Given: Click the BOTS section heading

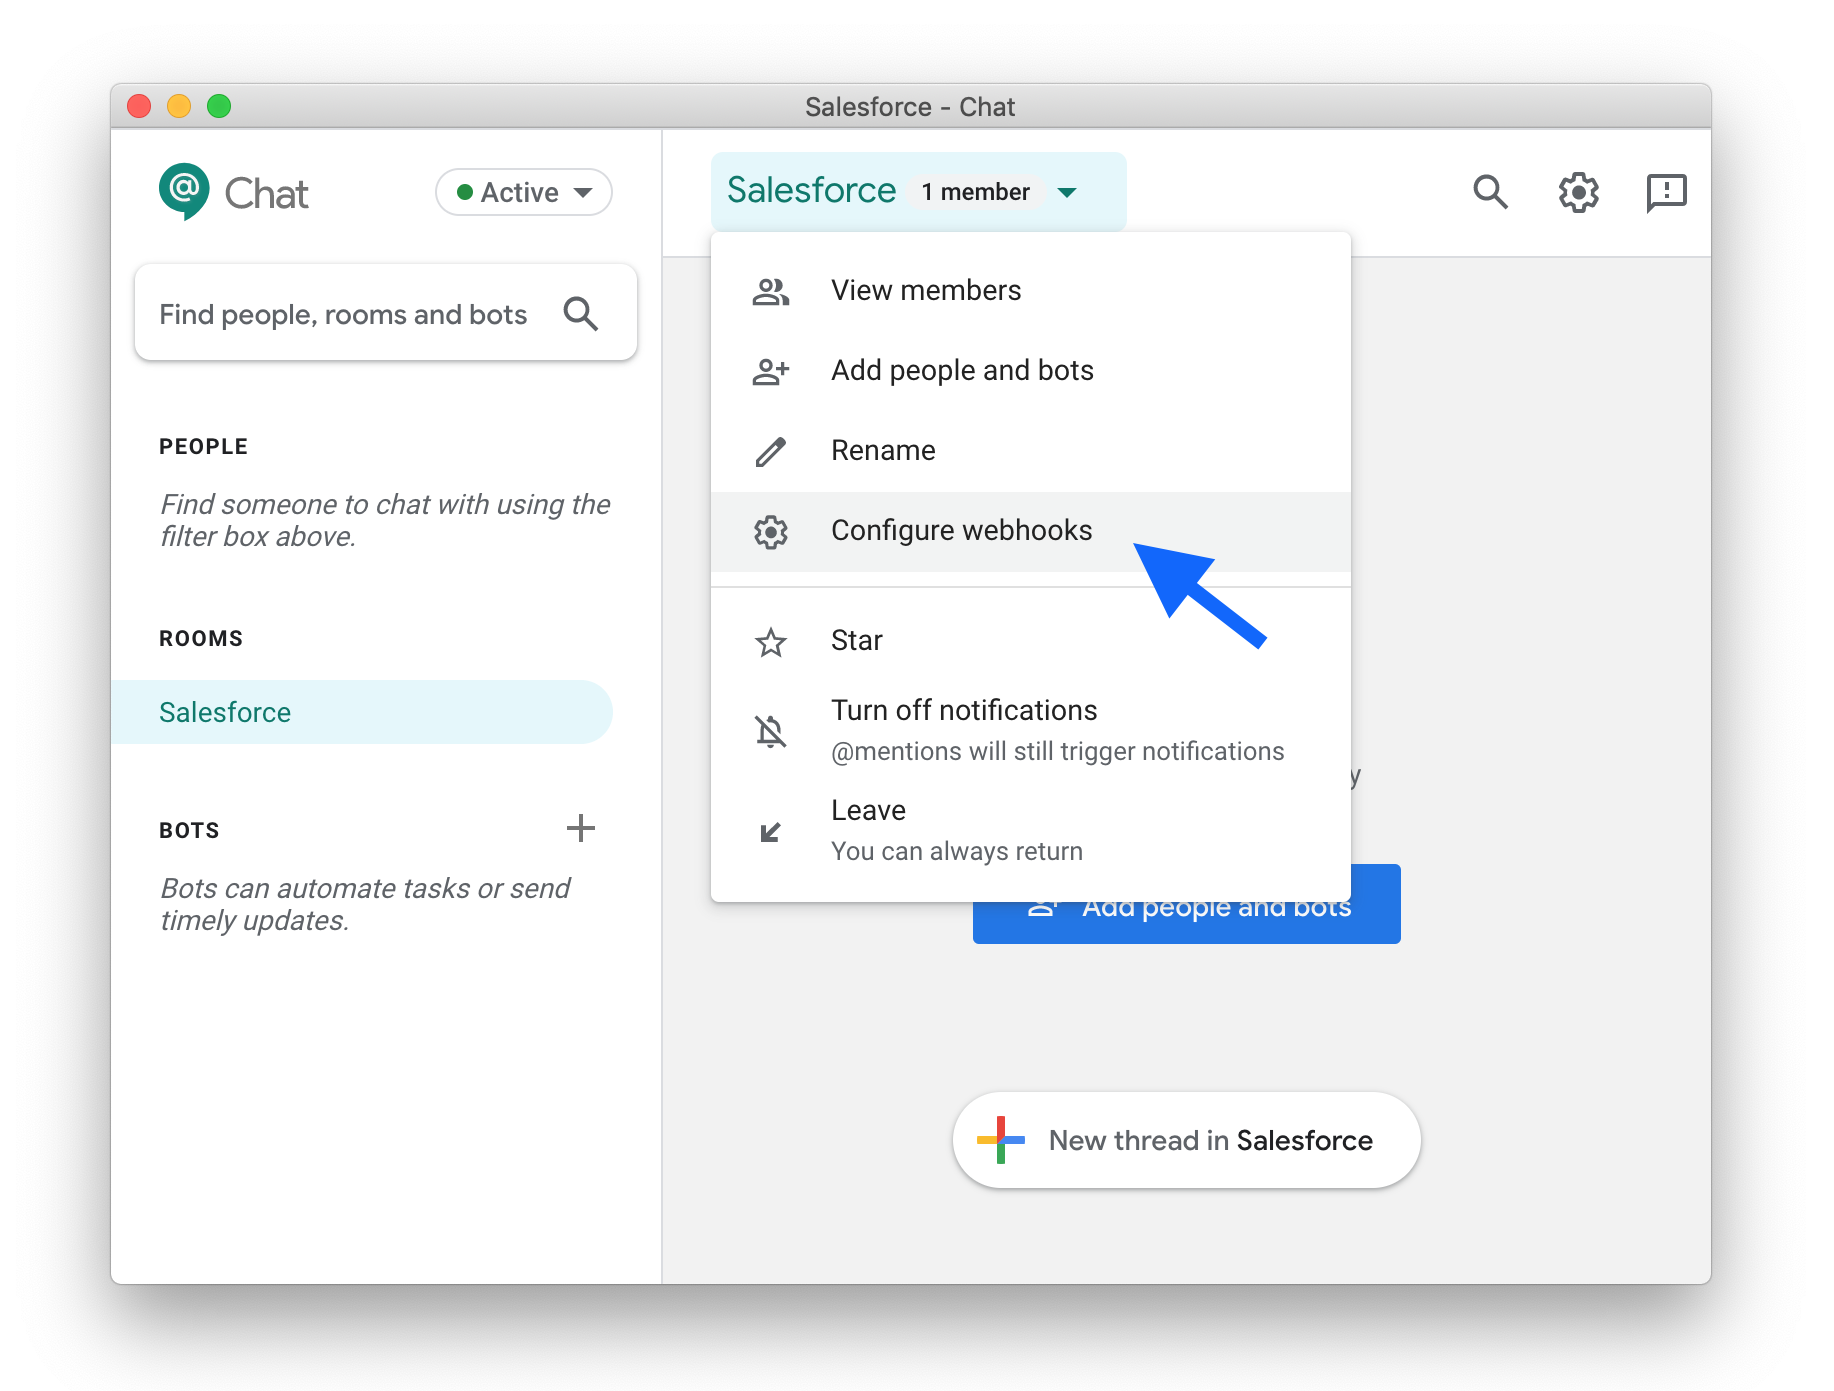Looking at the screenshot, I should [189, 830].
